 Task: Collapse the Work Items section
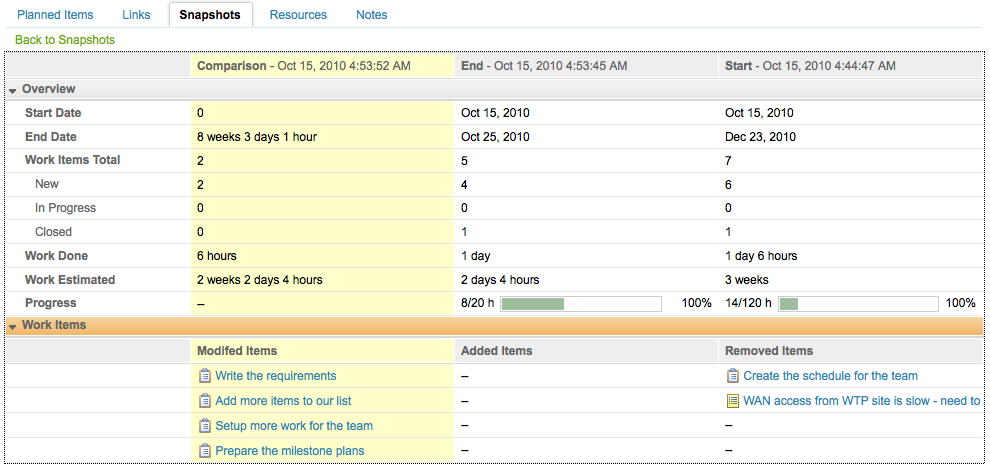(13, 326)
